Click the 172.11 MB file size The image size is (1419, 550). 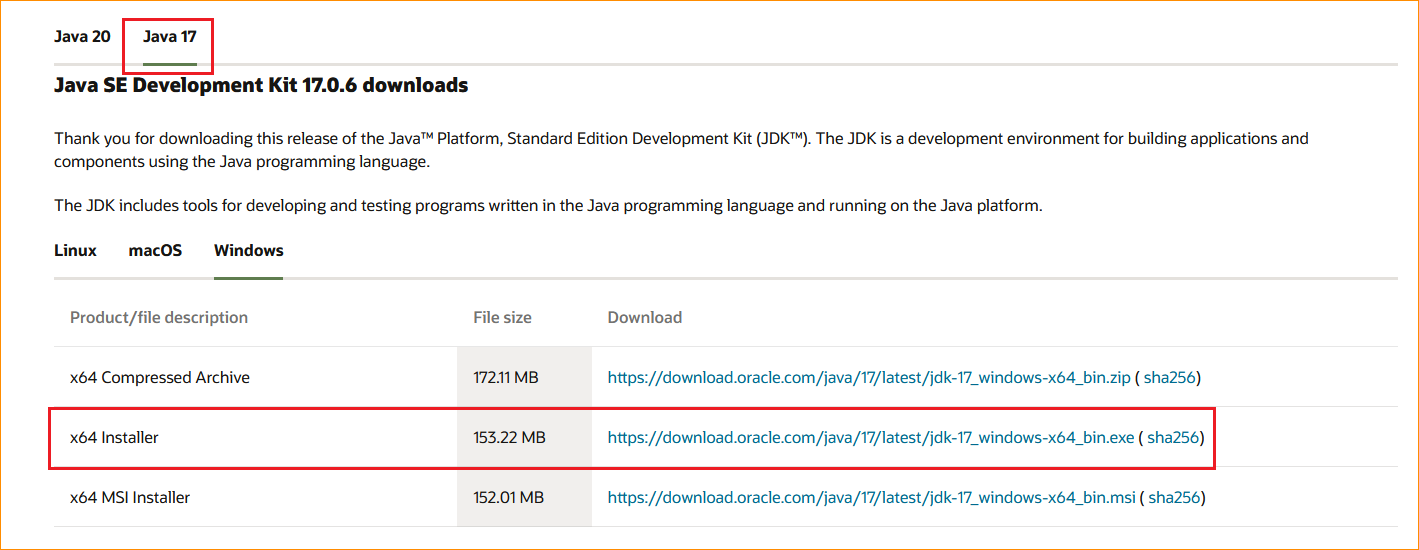(x=506, y=378)
